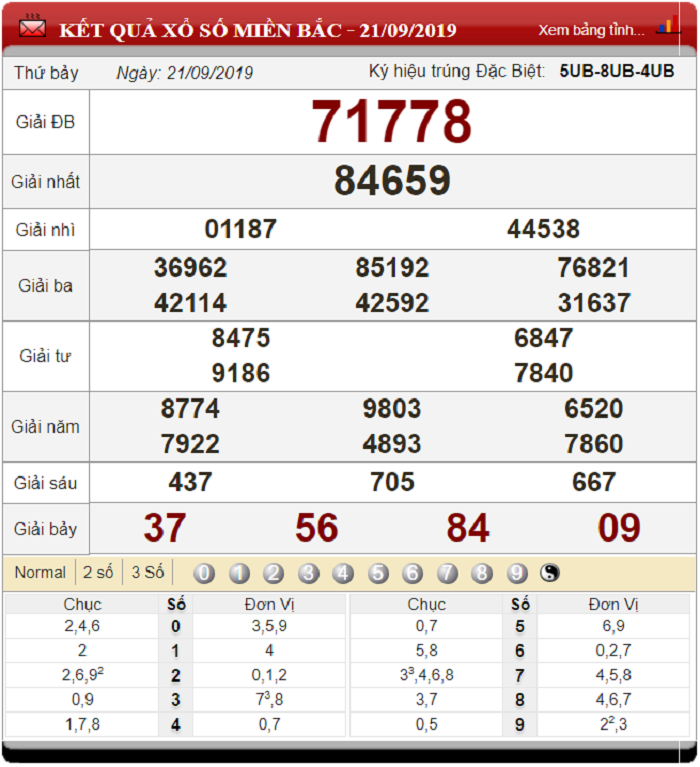Open the 'Xem bảng tính...' link

pyautogui.click(x=591, y=30)
